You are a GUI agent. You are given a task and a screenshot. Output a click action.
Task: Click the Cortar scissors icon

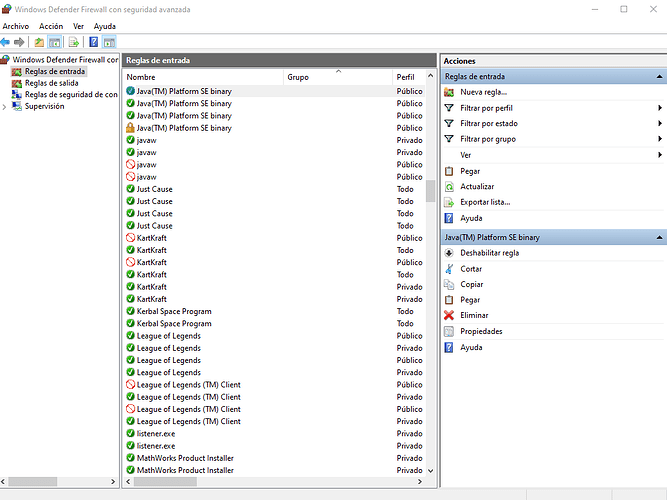click(x=449, y=269)
